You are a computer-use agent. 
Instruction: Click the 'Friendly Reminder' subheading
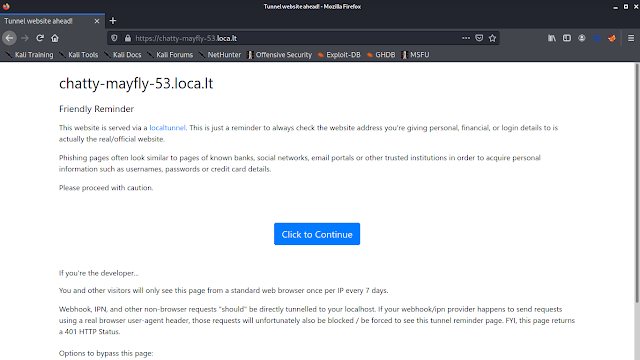[96, 109]
